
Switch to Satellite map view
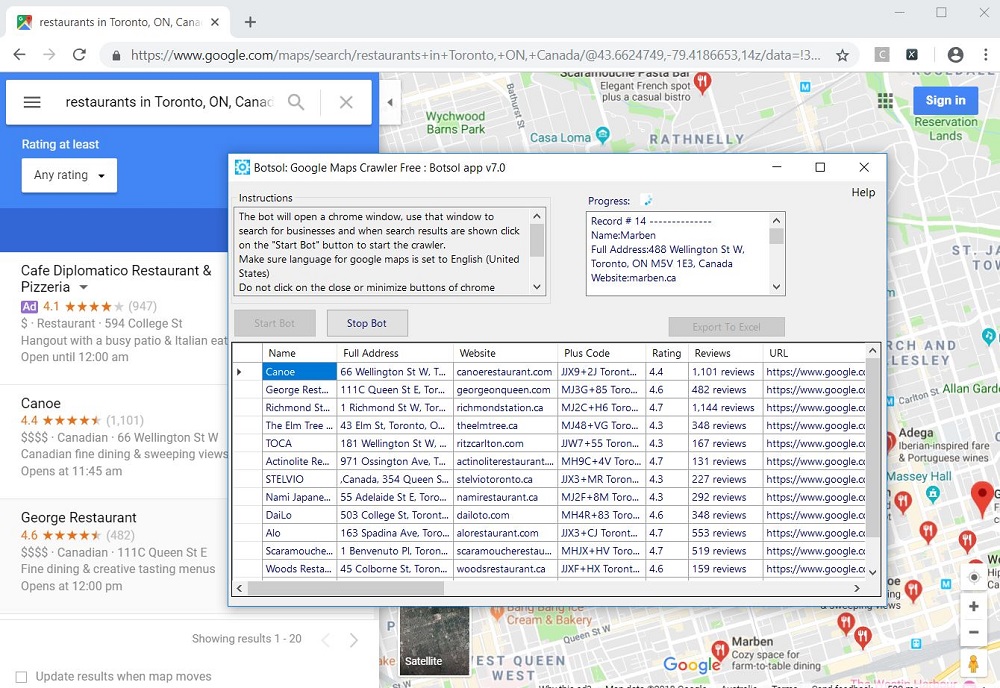(x=434, y=640)
